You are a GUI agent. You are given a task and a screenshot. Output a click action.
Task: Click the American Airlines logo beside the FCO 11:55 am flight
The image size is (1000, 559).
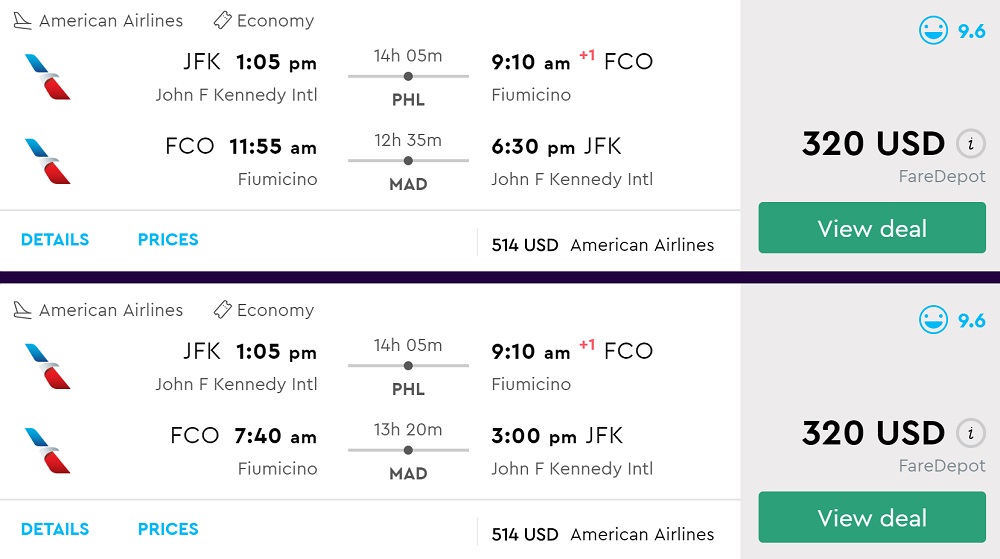point(48,161)
